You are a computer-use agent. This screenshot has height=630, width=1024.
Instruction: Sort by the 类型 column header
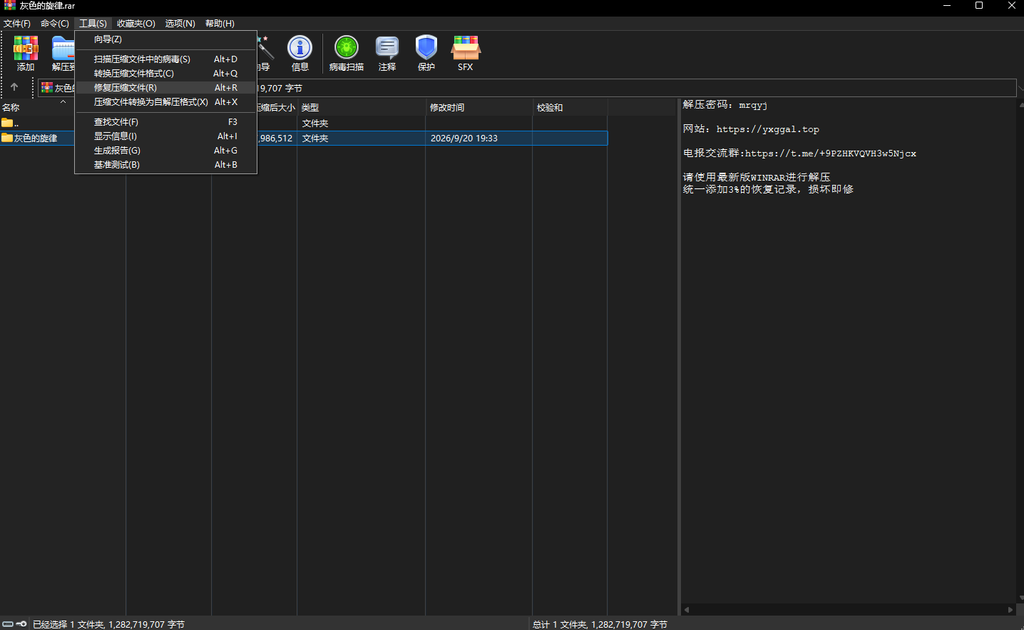point(361,108)
